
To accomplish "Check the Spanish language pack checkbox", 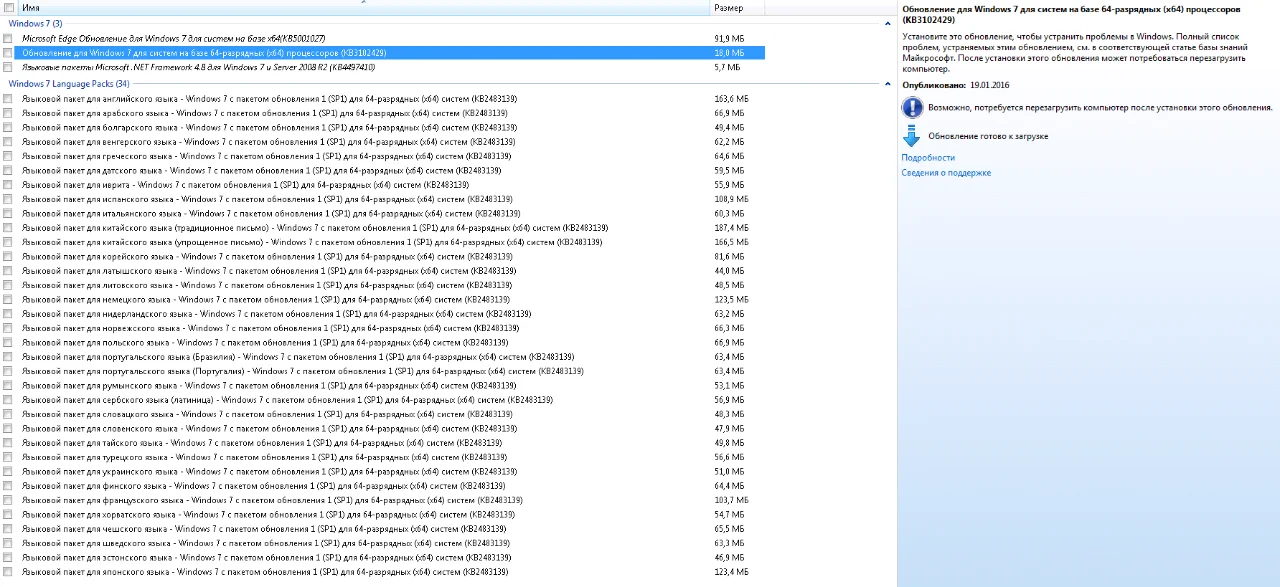I will tap(8, 199).
